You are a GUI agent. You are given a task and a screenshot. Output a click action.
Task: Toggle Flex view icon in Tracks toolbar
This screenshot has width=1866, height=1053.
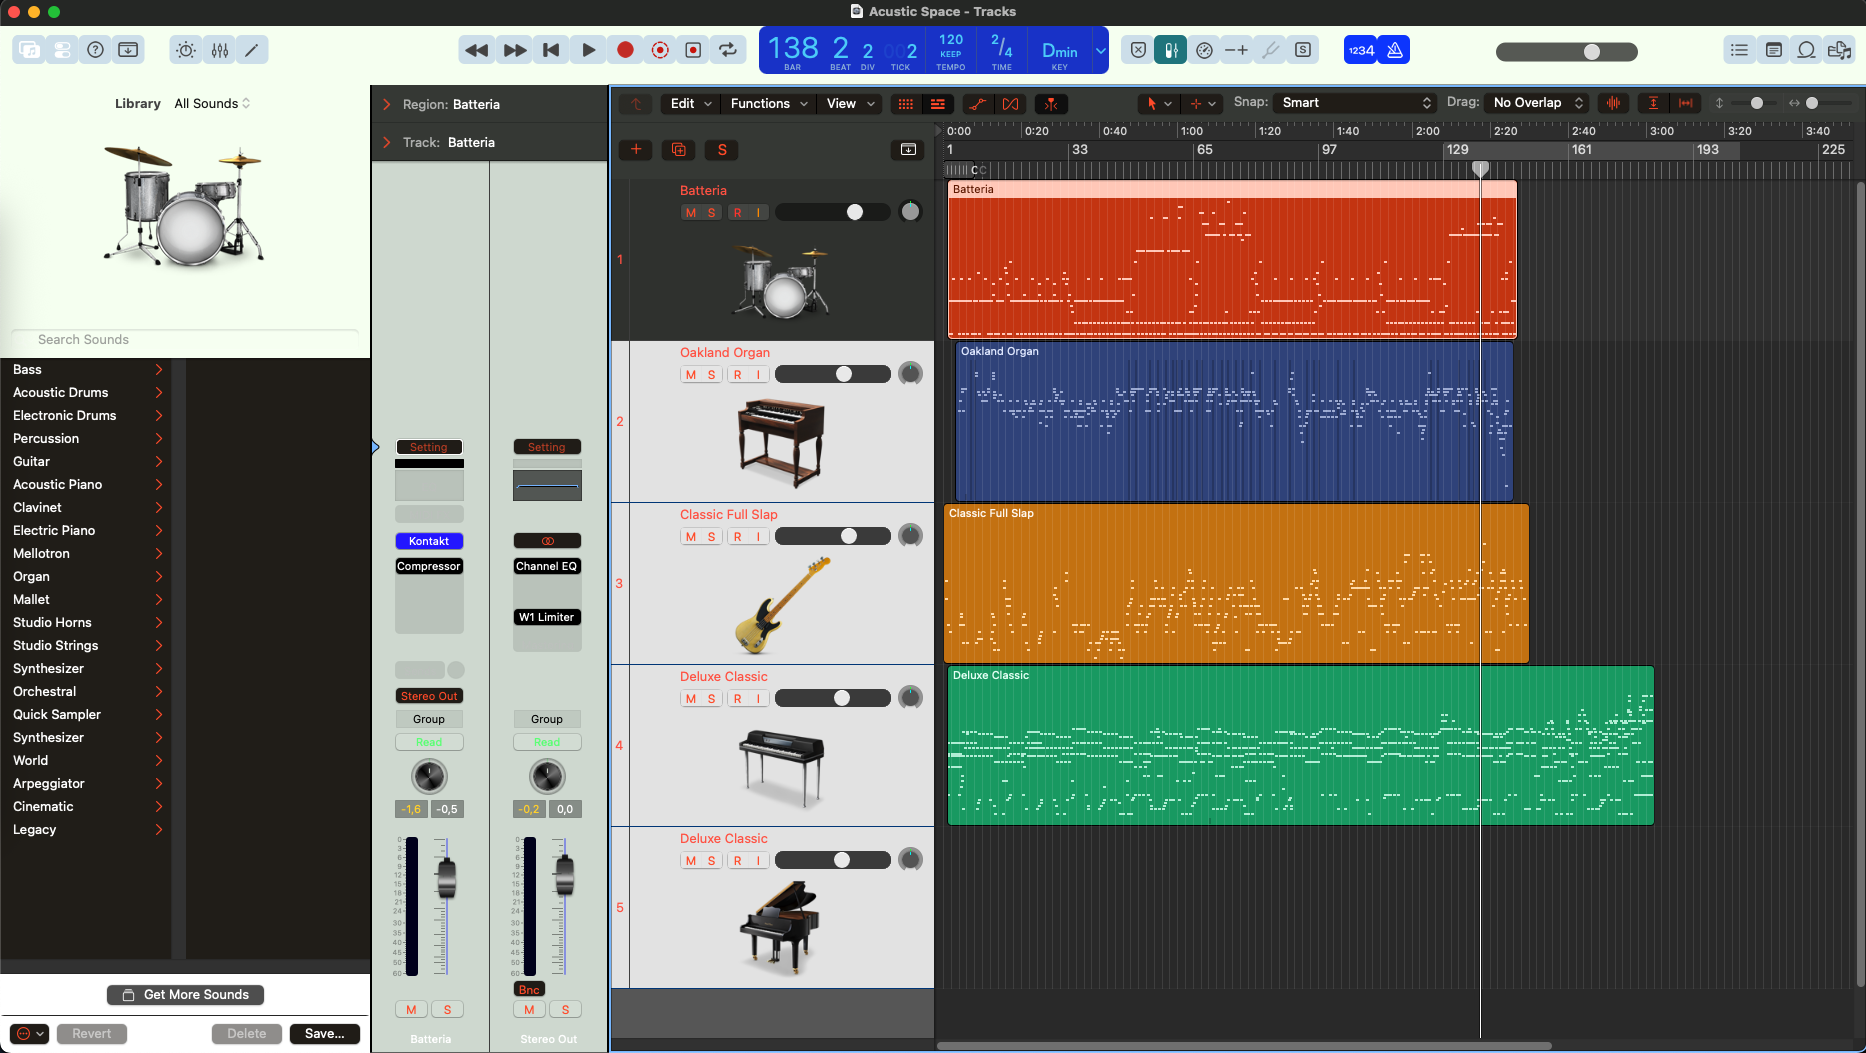pos(1011,103)
